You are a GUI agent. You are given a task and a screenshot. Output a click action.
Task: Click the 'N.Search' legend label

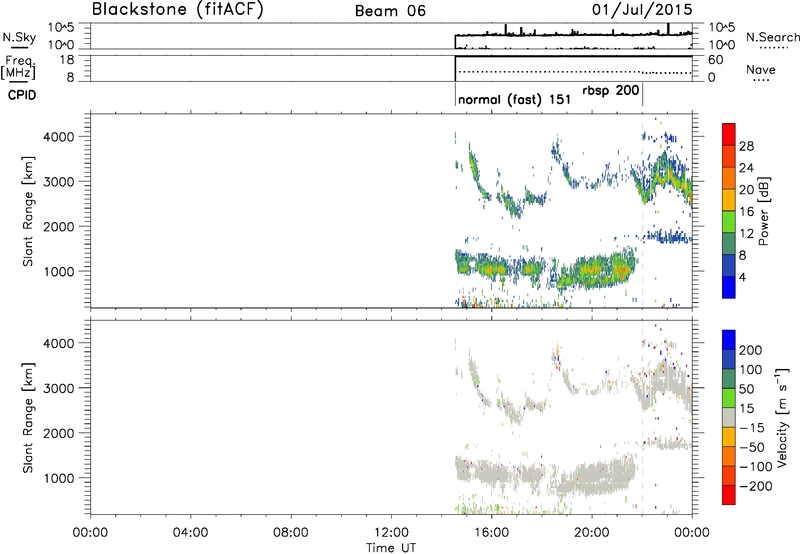coord(772,37)
